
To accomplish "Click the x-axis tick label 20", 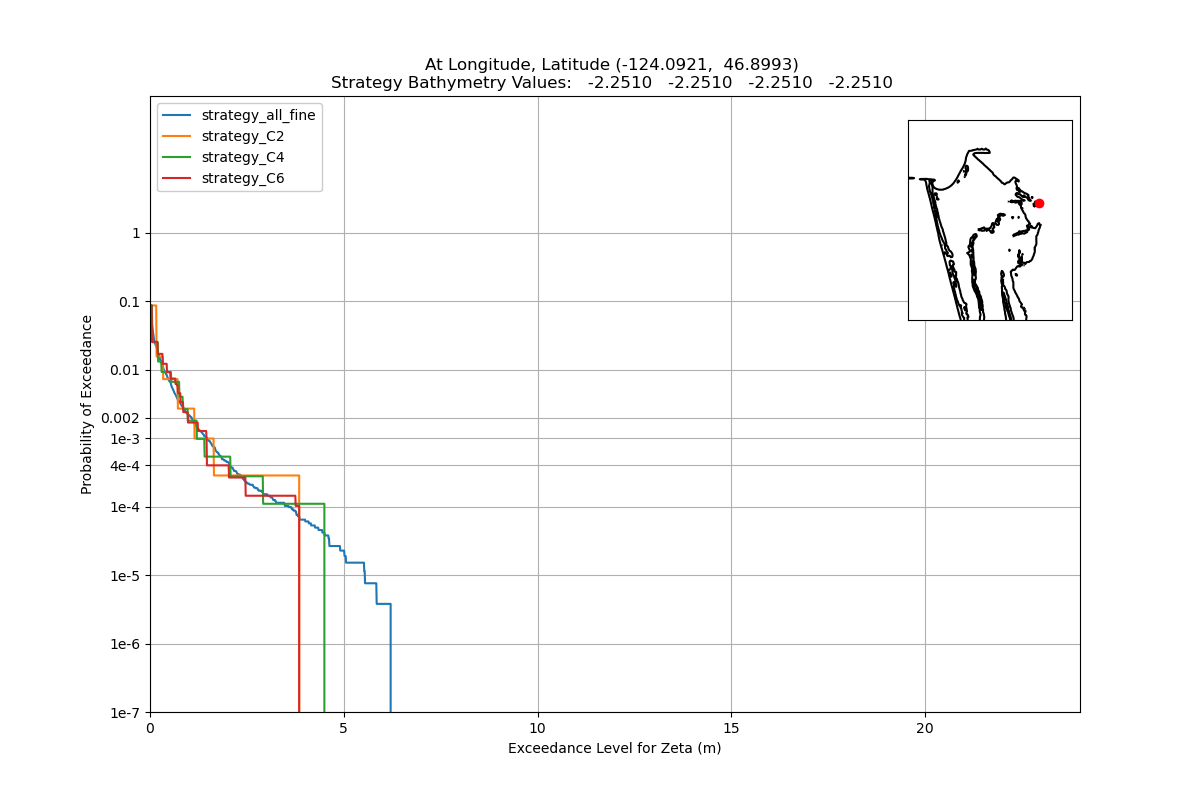I will coord(925,727).
